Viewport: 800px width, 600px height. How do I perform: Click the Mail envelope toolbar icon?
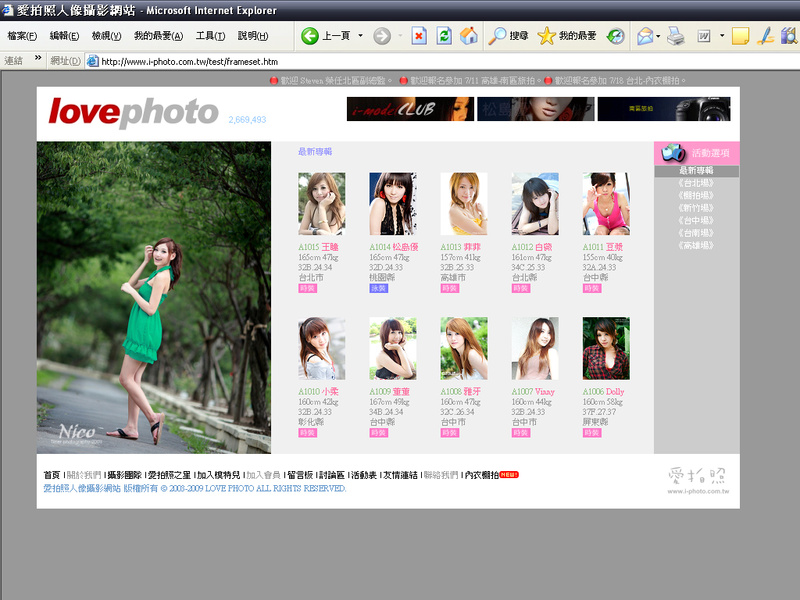(x=645, y=36)
